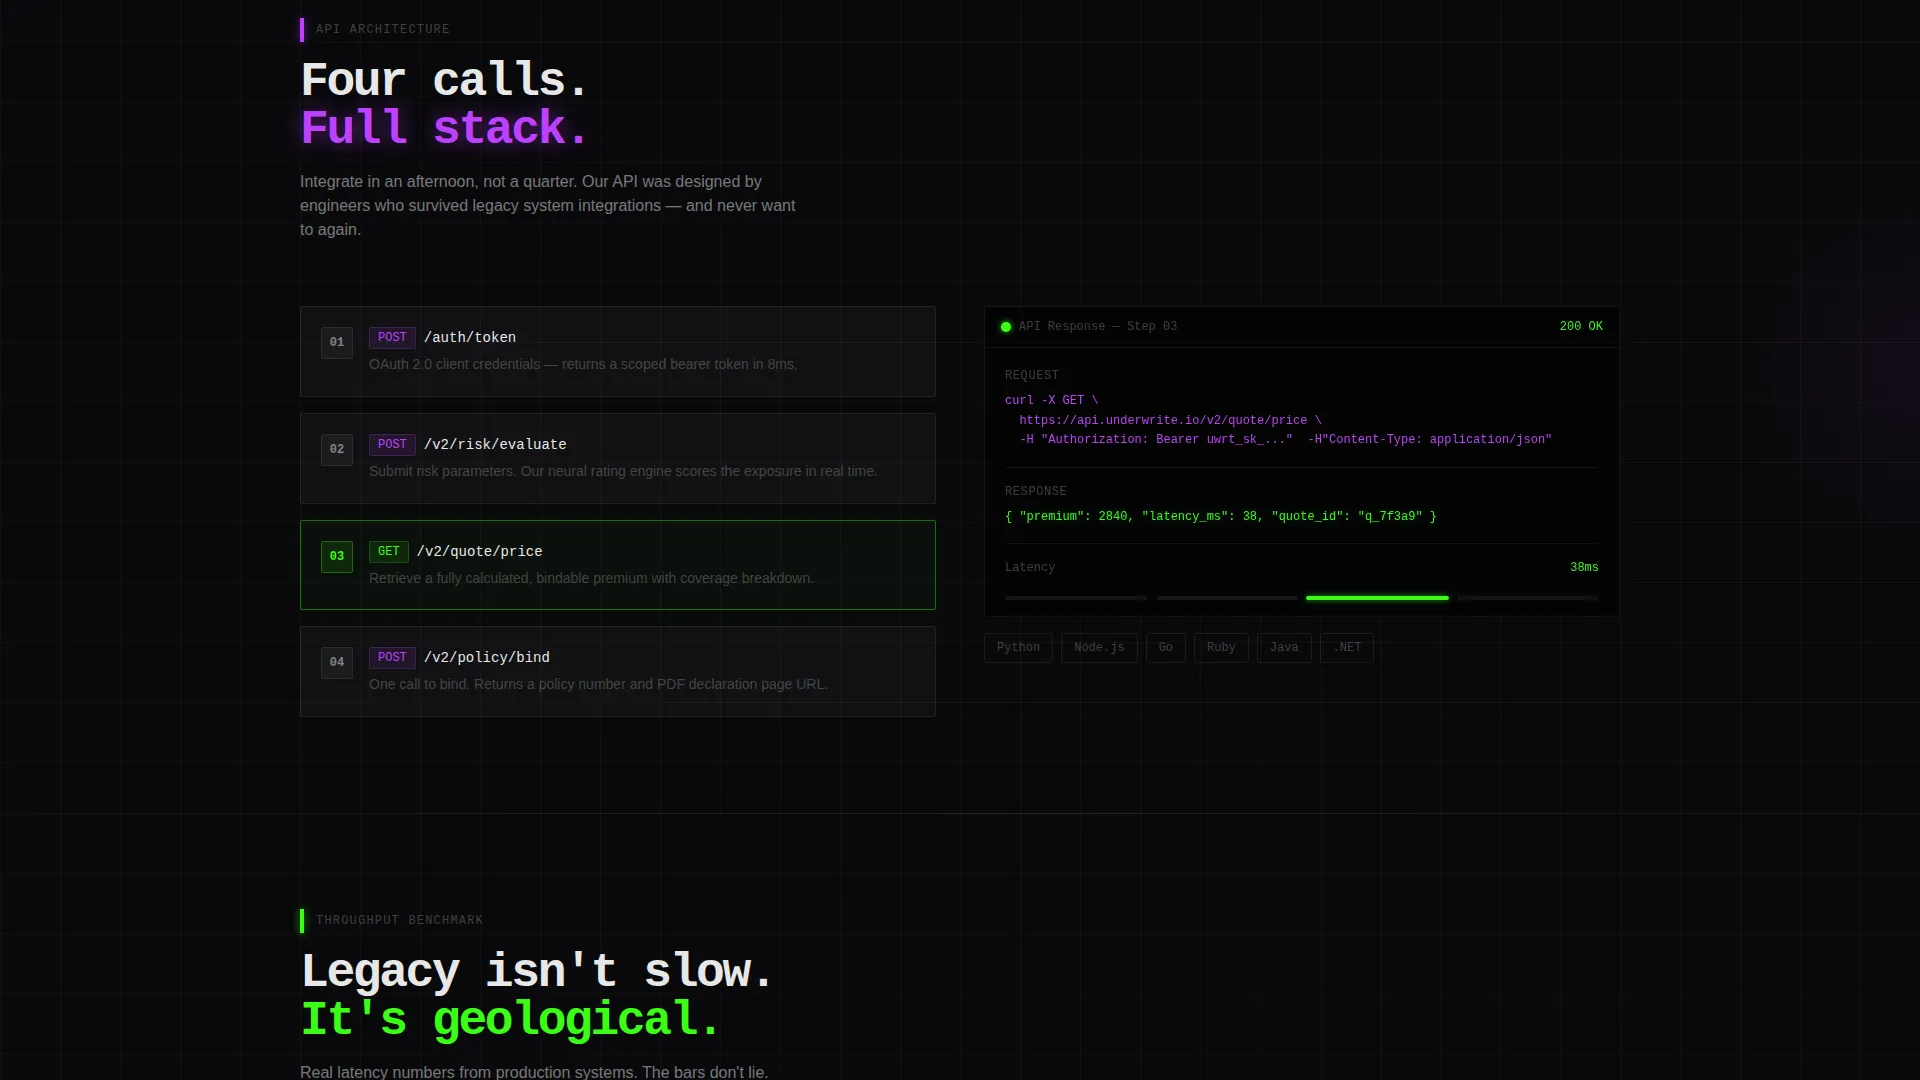The image size is (1920, 1080).
Task: Click the 38ms latency value
Action: point(1584,568)
